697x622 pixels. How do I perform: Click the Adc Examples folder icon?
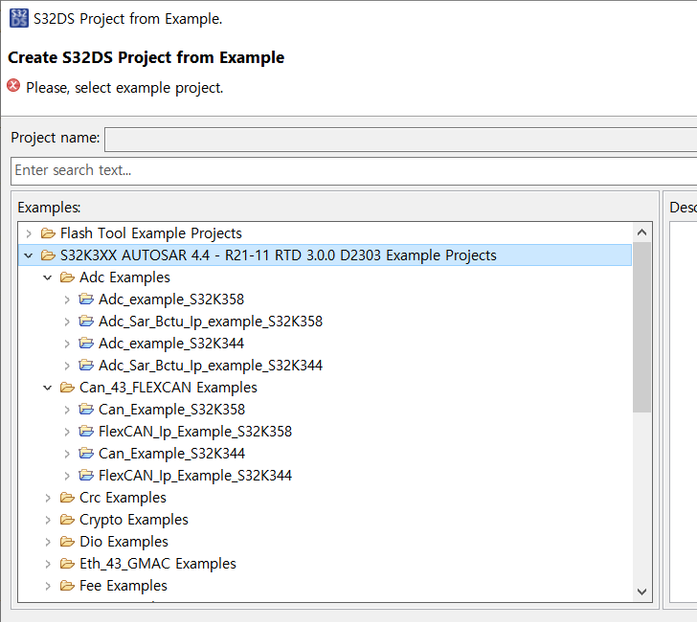(x=67, y=277)
